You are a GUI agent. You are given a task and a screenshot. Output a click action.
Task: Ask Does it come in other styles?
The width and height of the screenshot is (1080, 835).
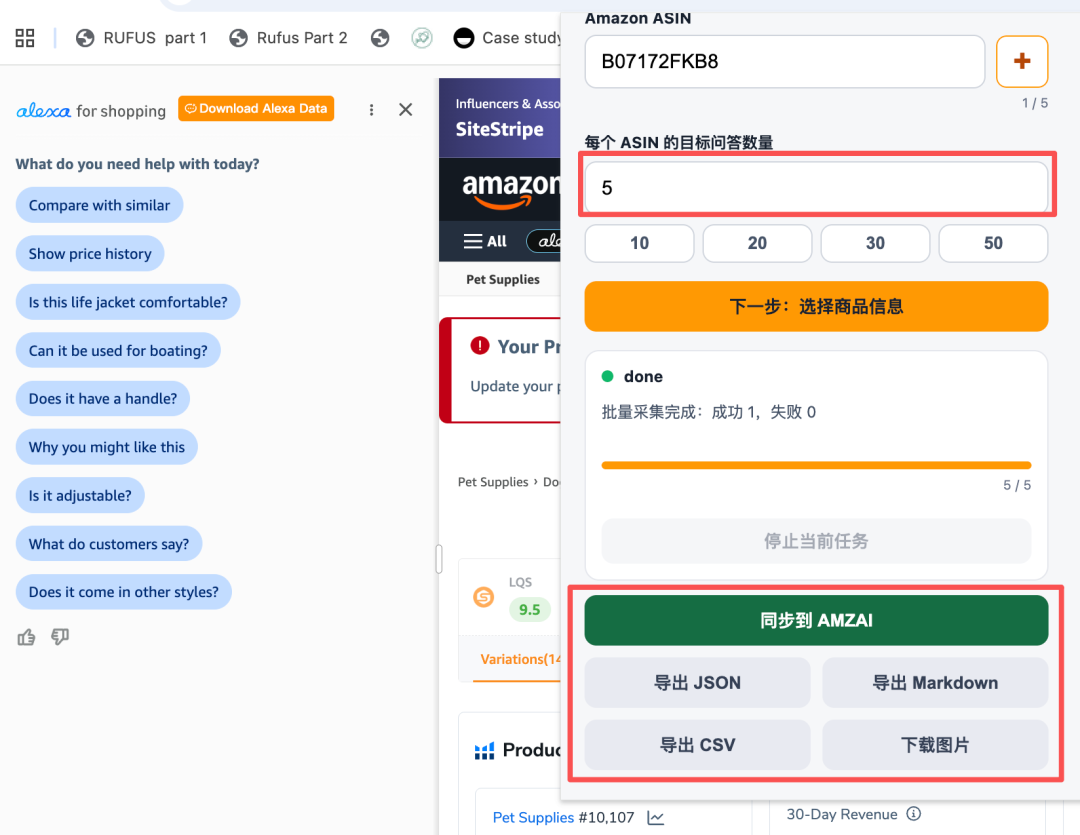(x=123, y=592)
